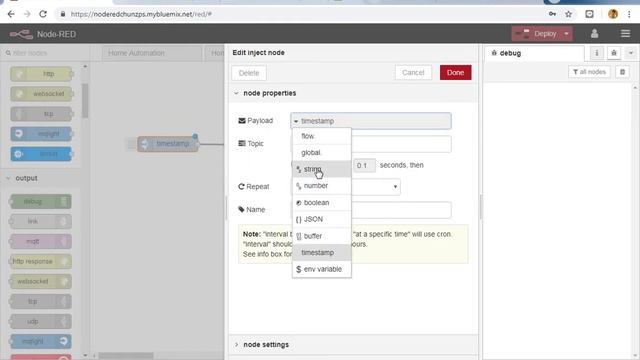Open the Node-RED hamburger menu
This screenshot has height=360, width=640.
click(x=625, y=34)
